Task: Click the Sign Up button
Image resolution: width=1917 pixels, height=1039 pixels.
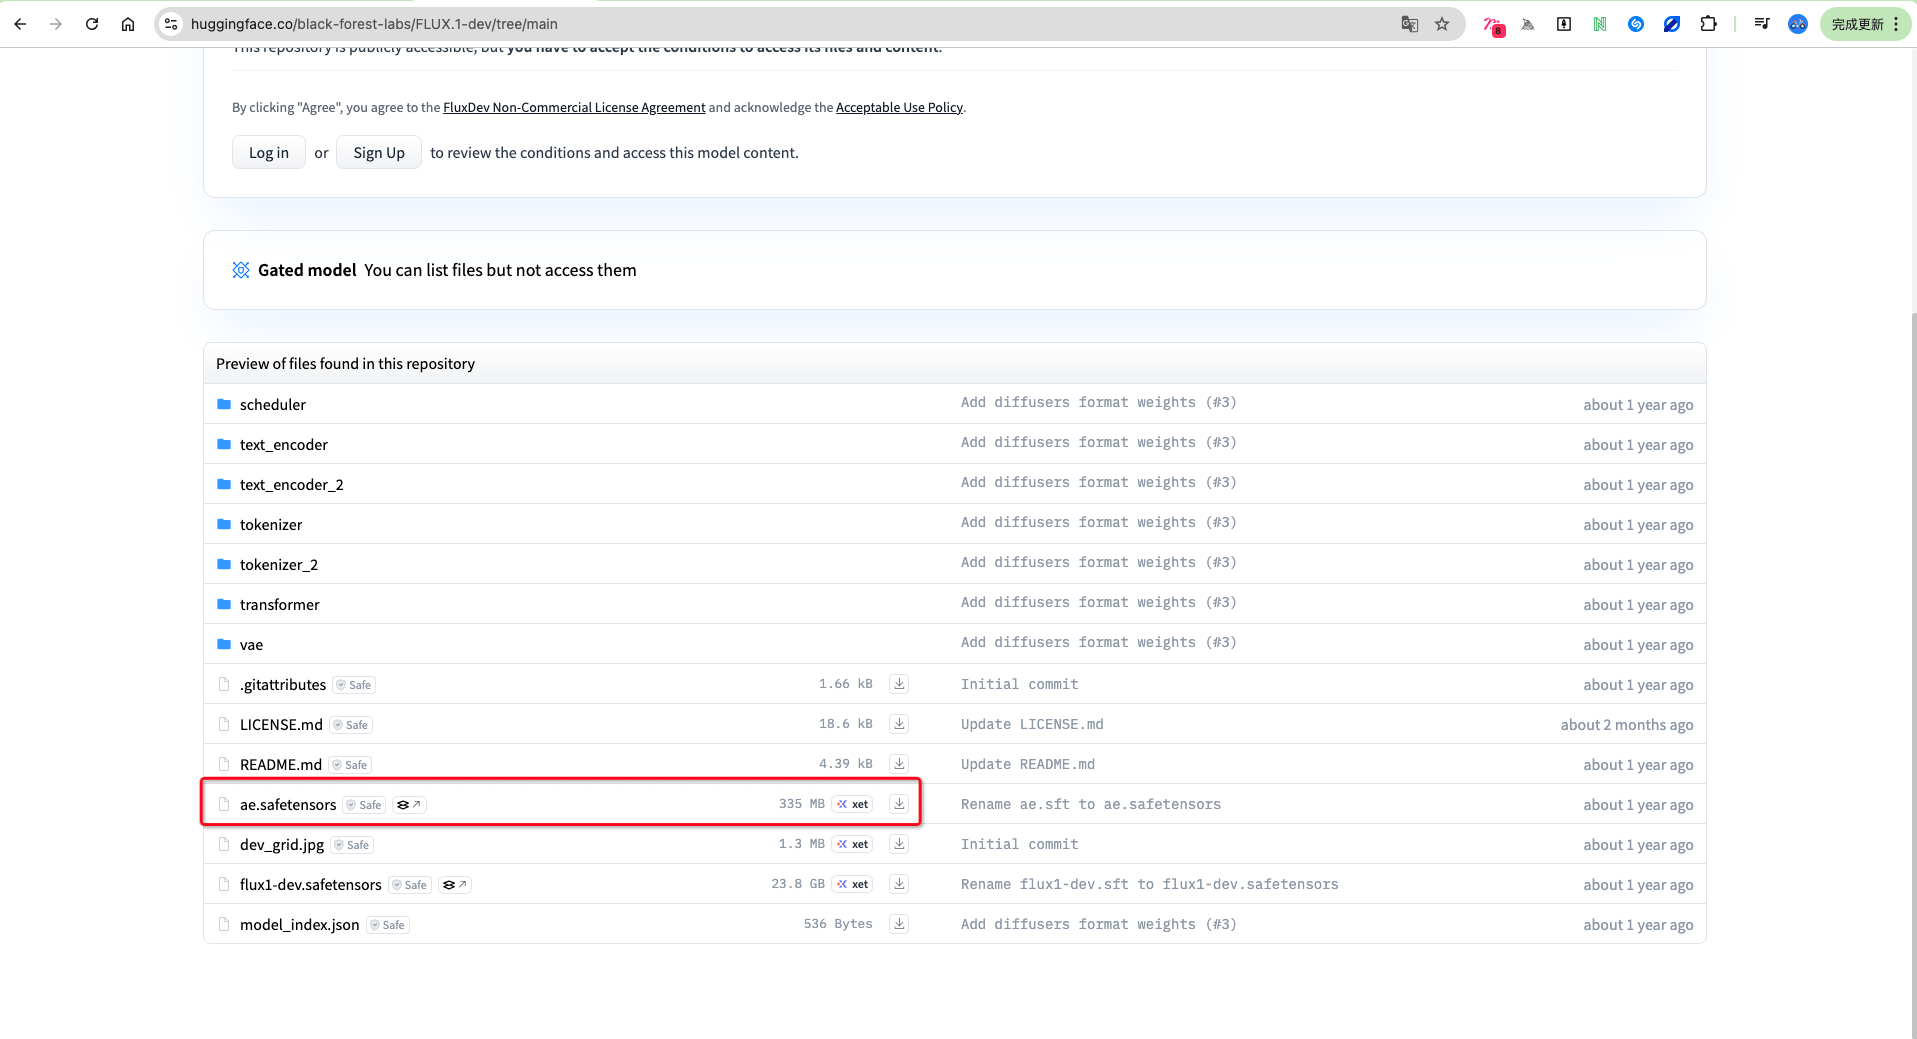Action: 379,152
